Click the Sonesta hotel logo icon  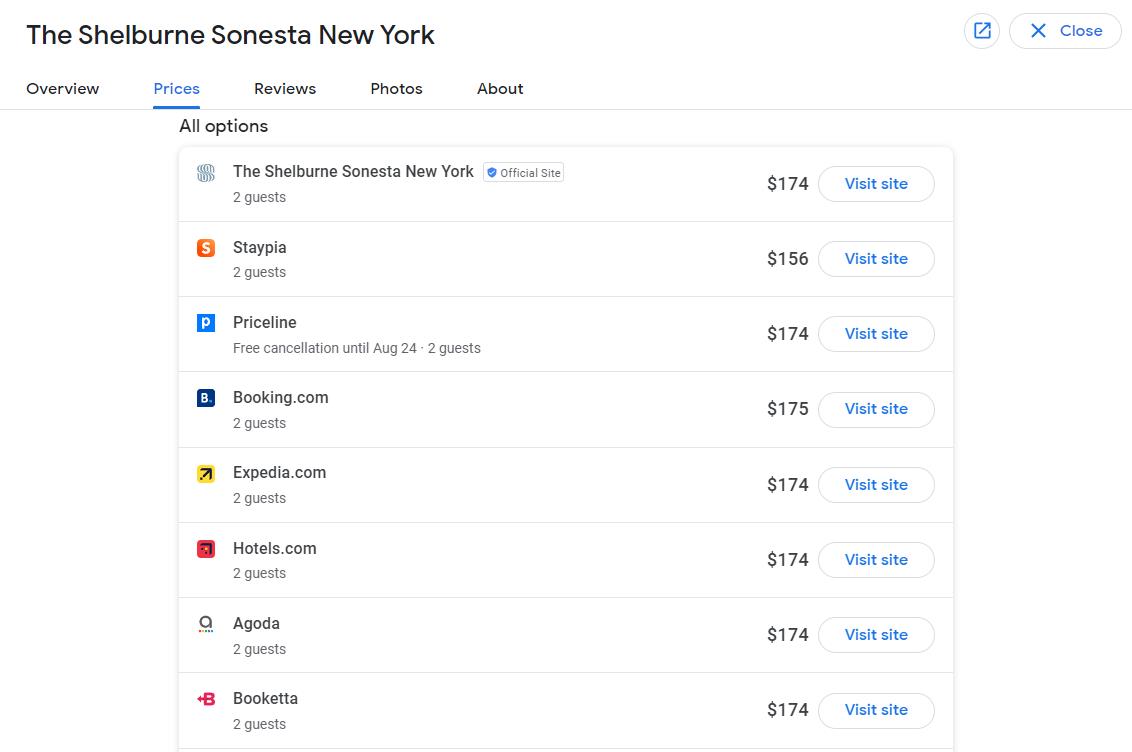(x=205, y=172)
